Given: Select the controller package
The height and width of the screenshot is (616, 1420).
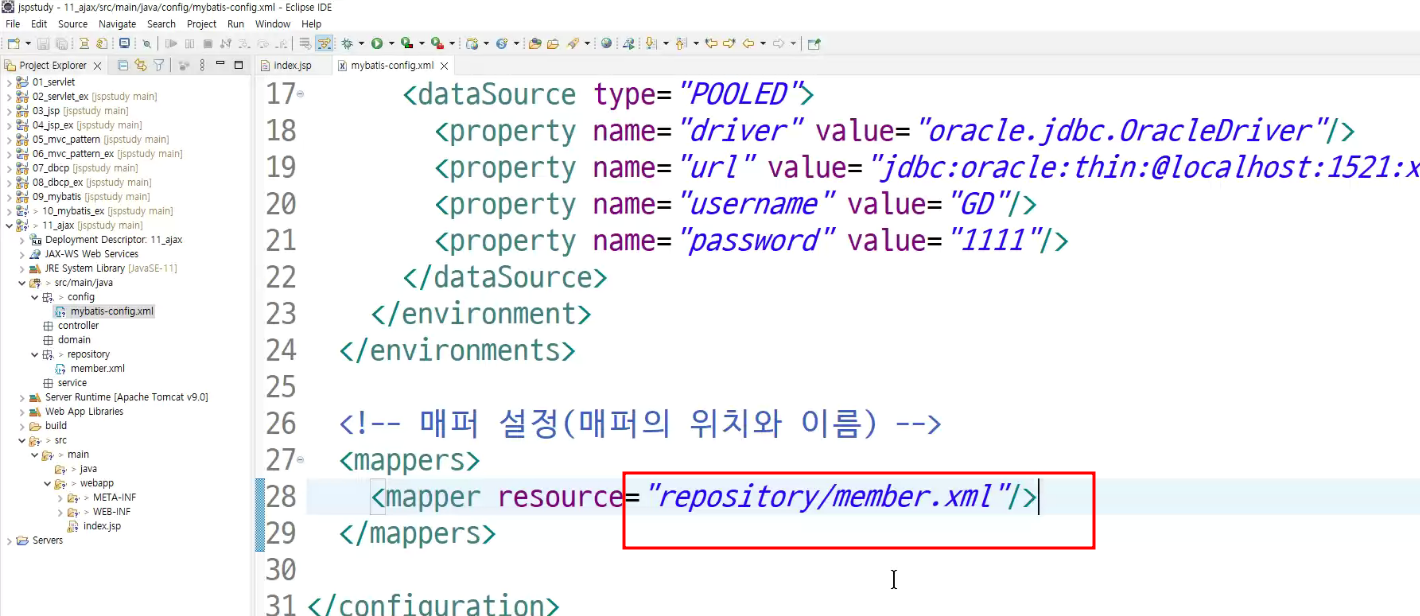Looking at the screenshot, I should tap(78, 326).
